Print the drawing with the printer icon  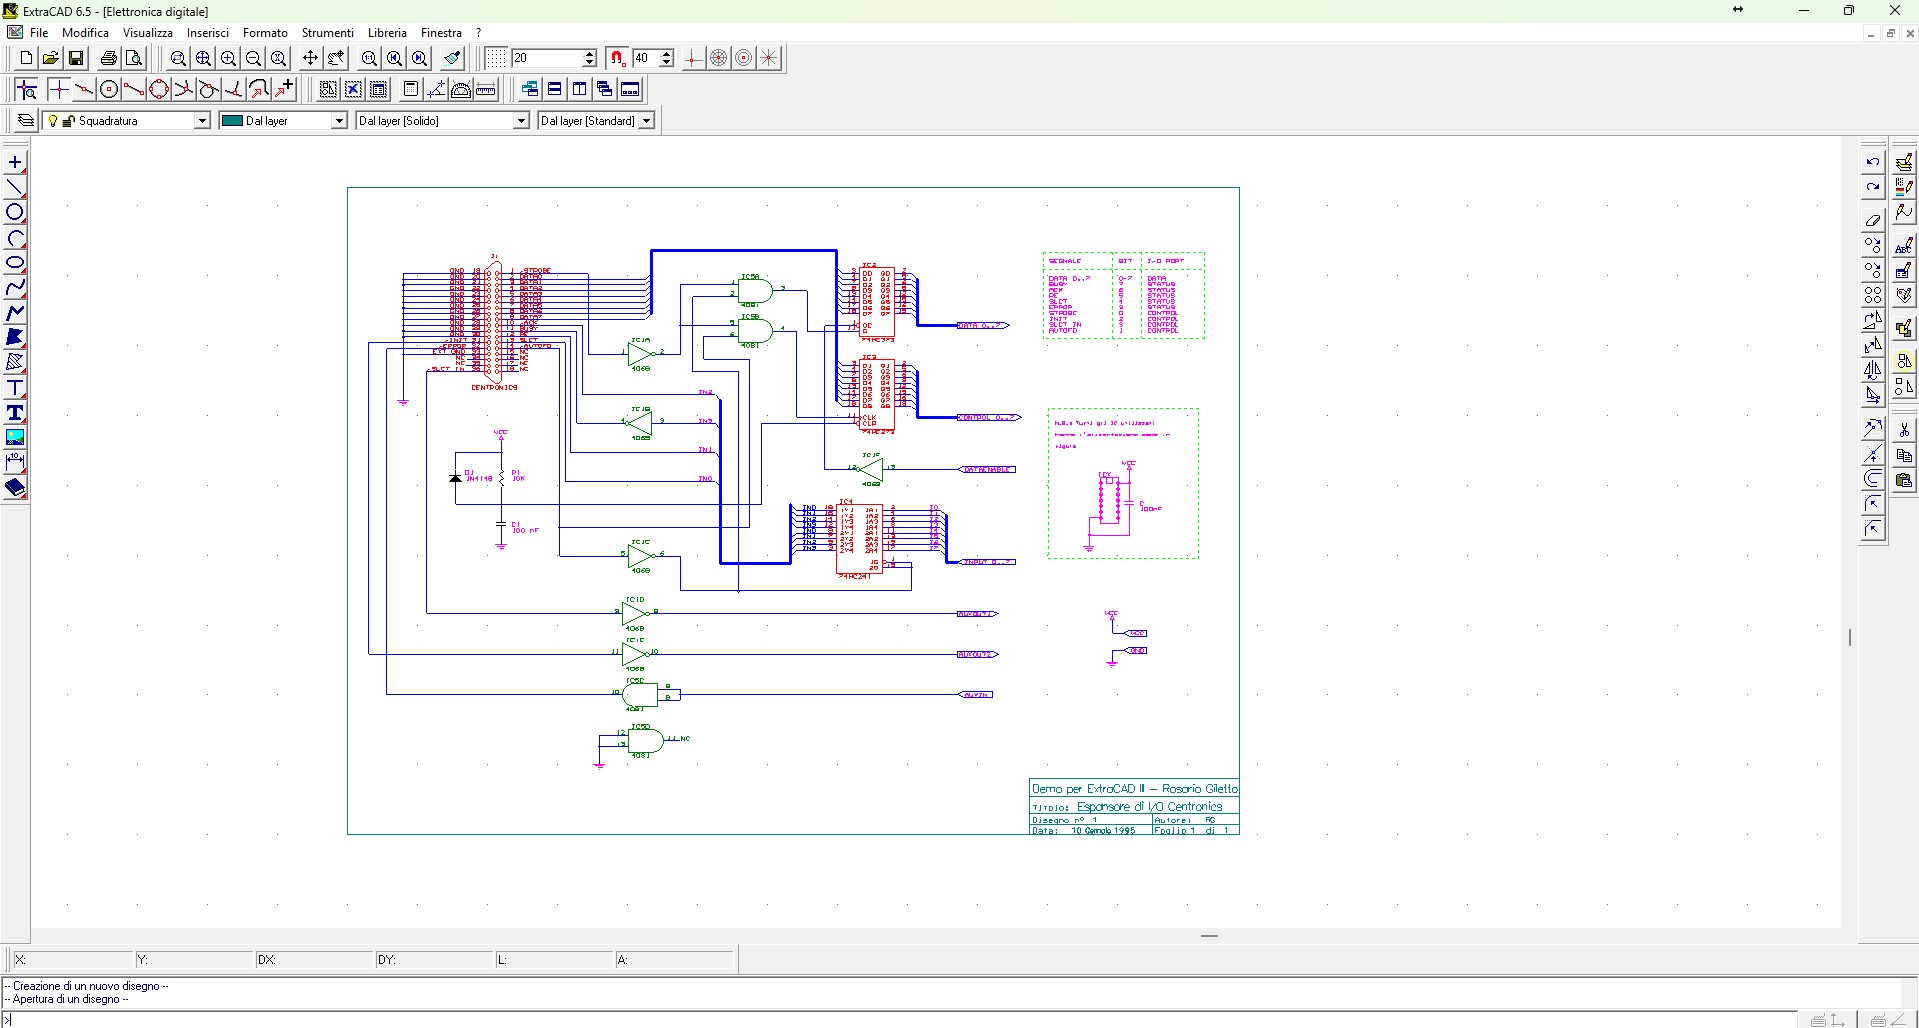109,58
